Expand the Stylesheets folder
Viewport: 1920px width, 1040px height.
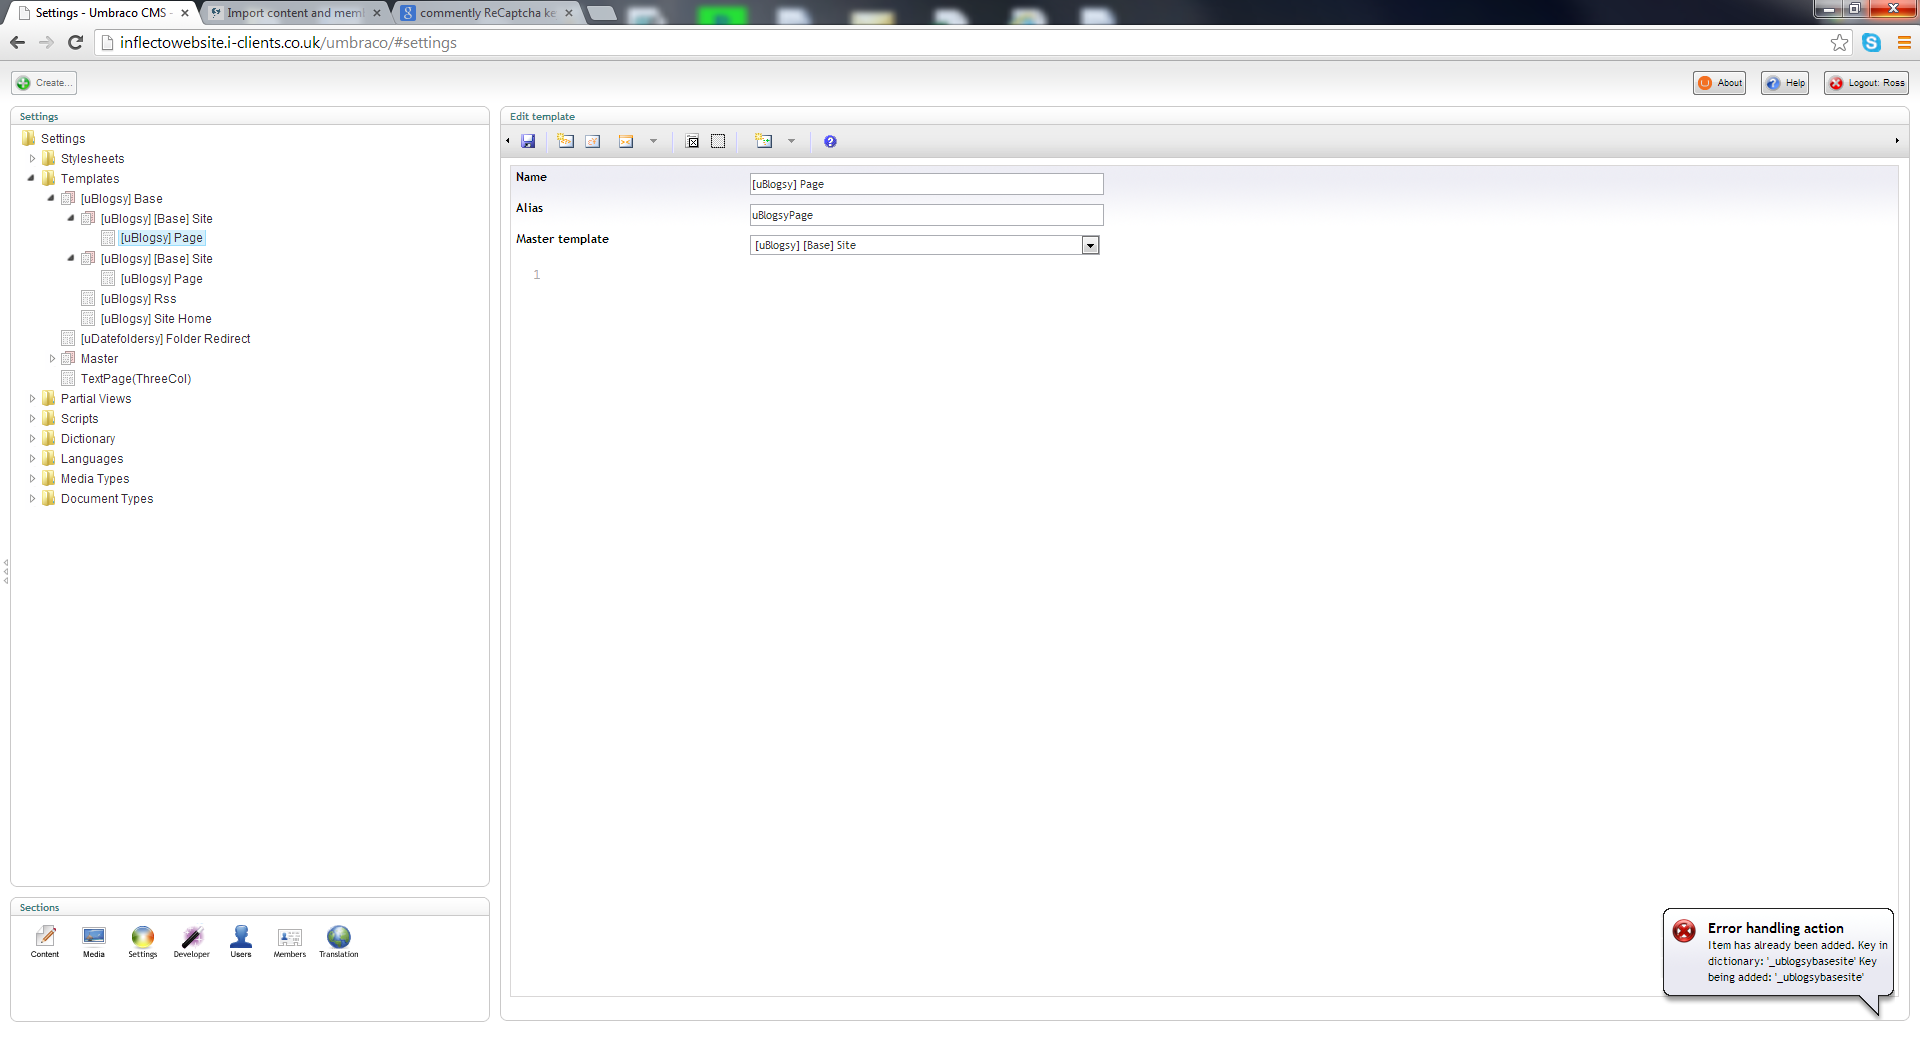(32, 159)
